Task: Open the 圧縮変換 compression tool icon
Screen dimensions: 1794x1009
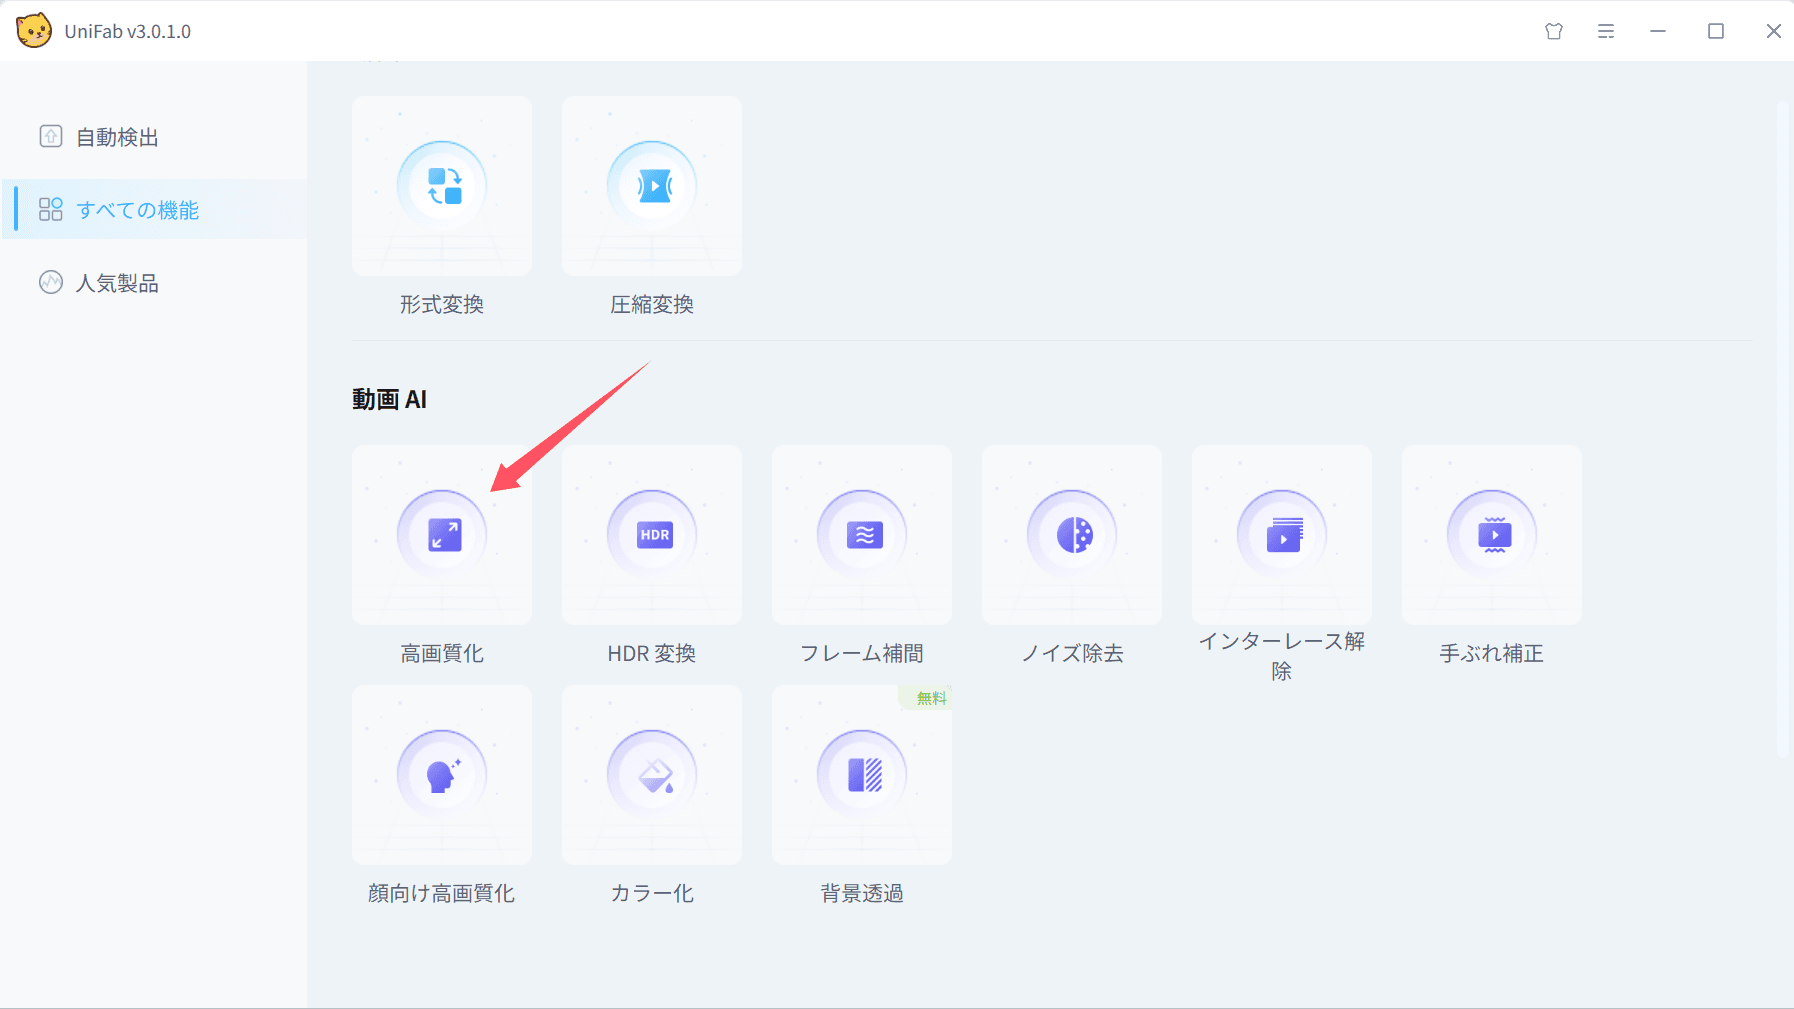Action: tap(652, 186)
